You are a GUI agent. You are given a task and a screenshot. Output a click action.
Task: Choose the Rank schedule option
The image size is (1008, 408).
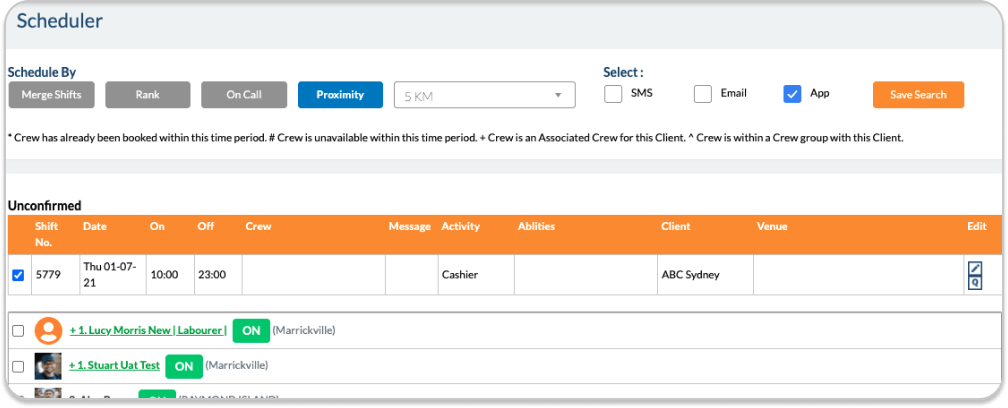tap(147, 95)
